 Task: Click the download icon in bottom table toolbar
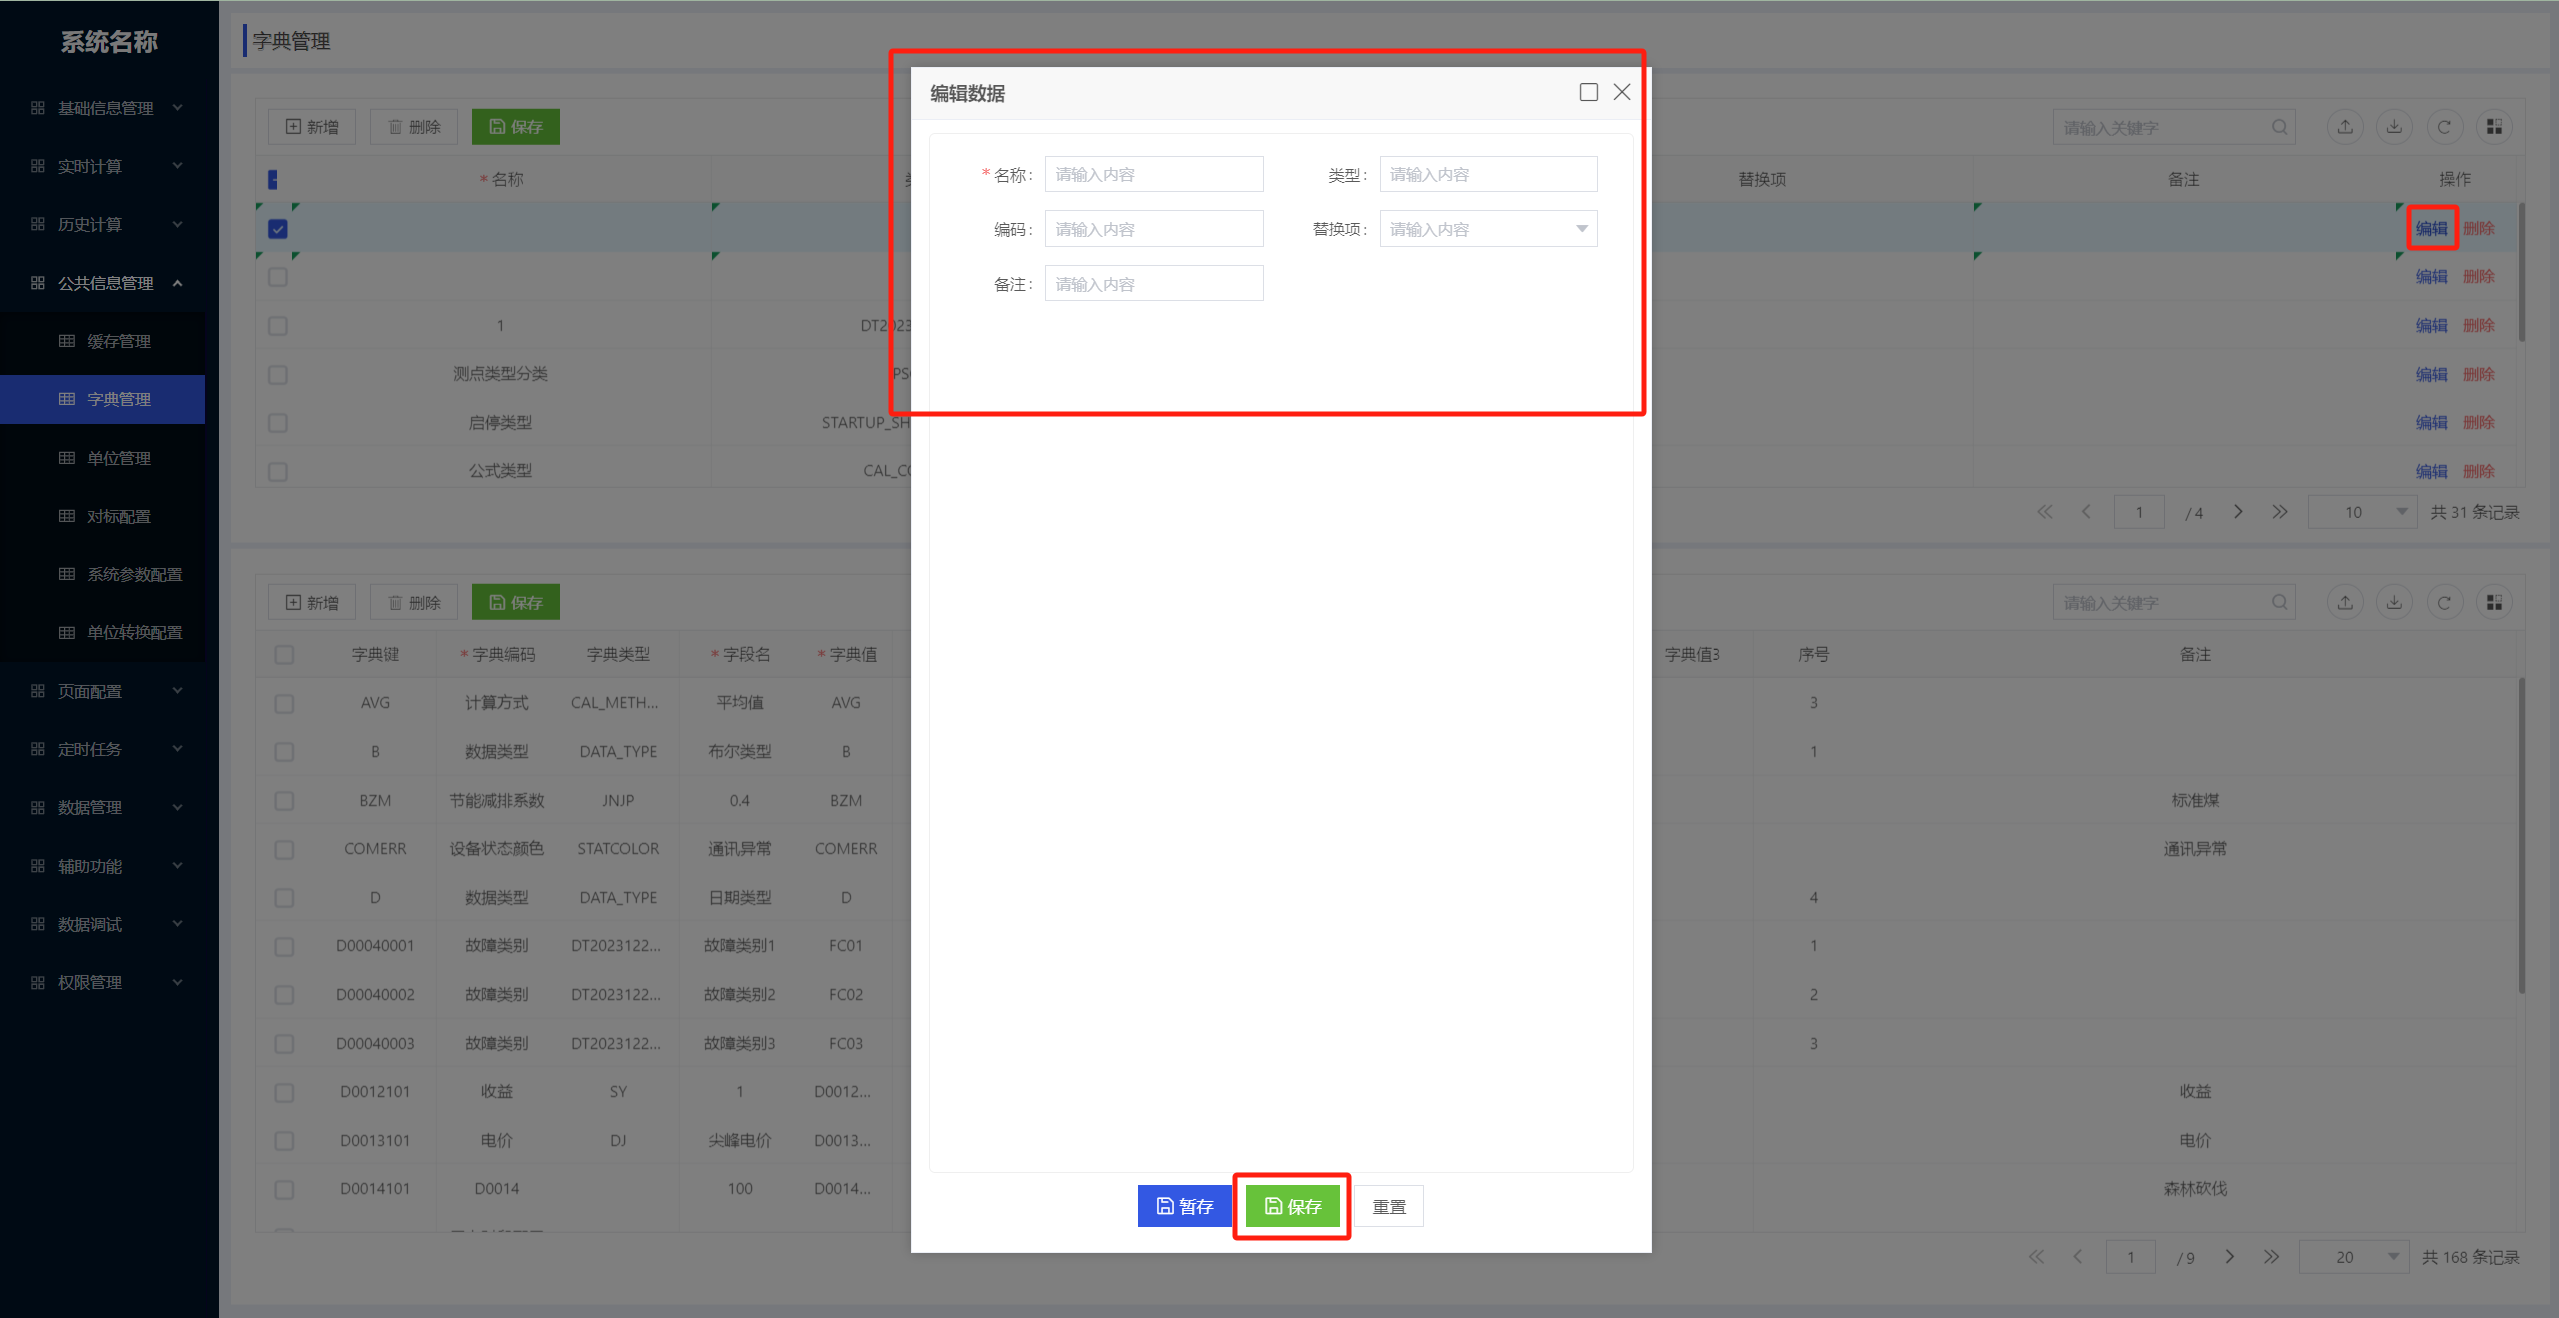(2394, 602)
